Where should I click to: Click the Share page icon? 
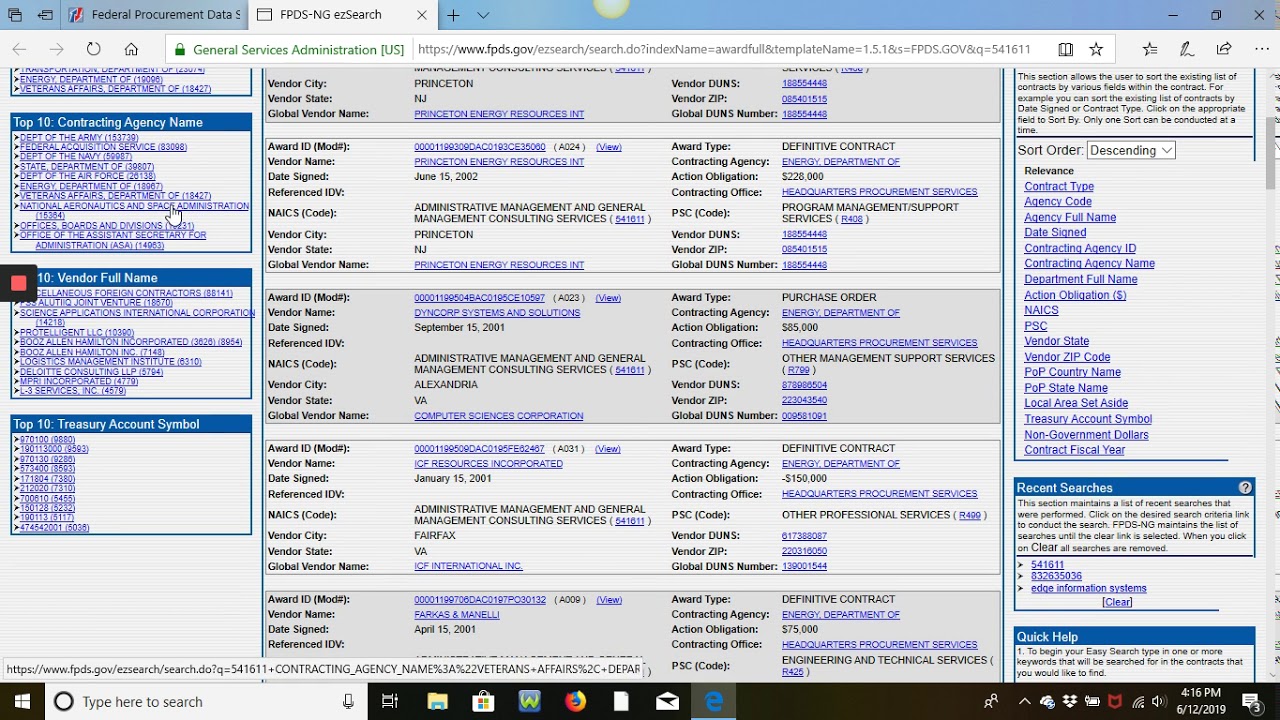pos(1224,49)
